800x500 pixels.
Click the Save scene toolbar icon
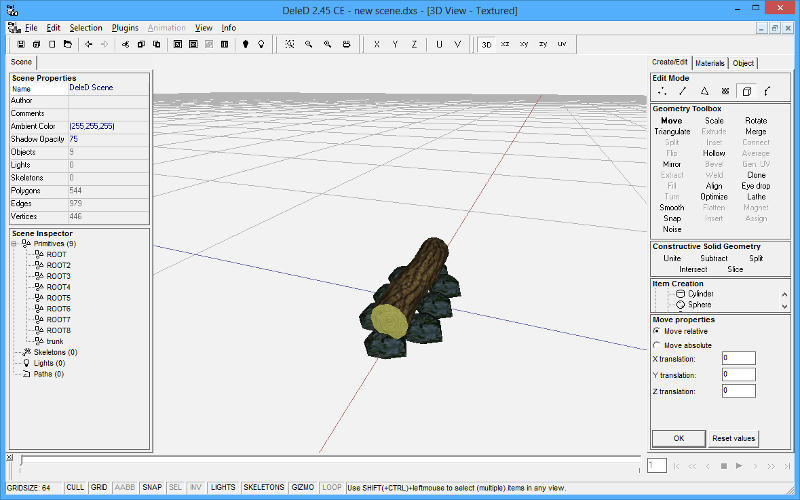click(21, 44)
